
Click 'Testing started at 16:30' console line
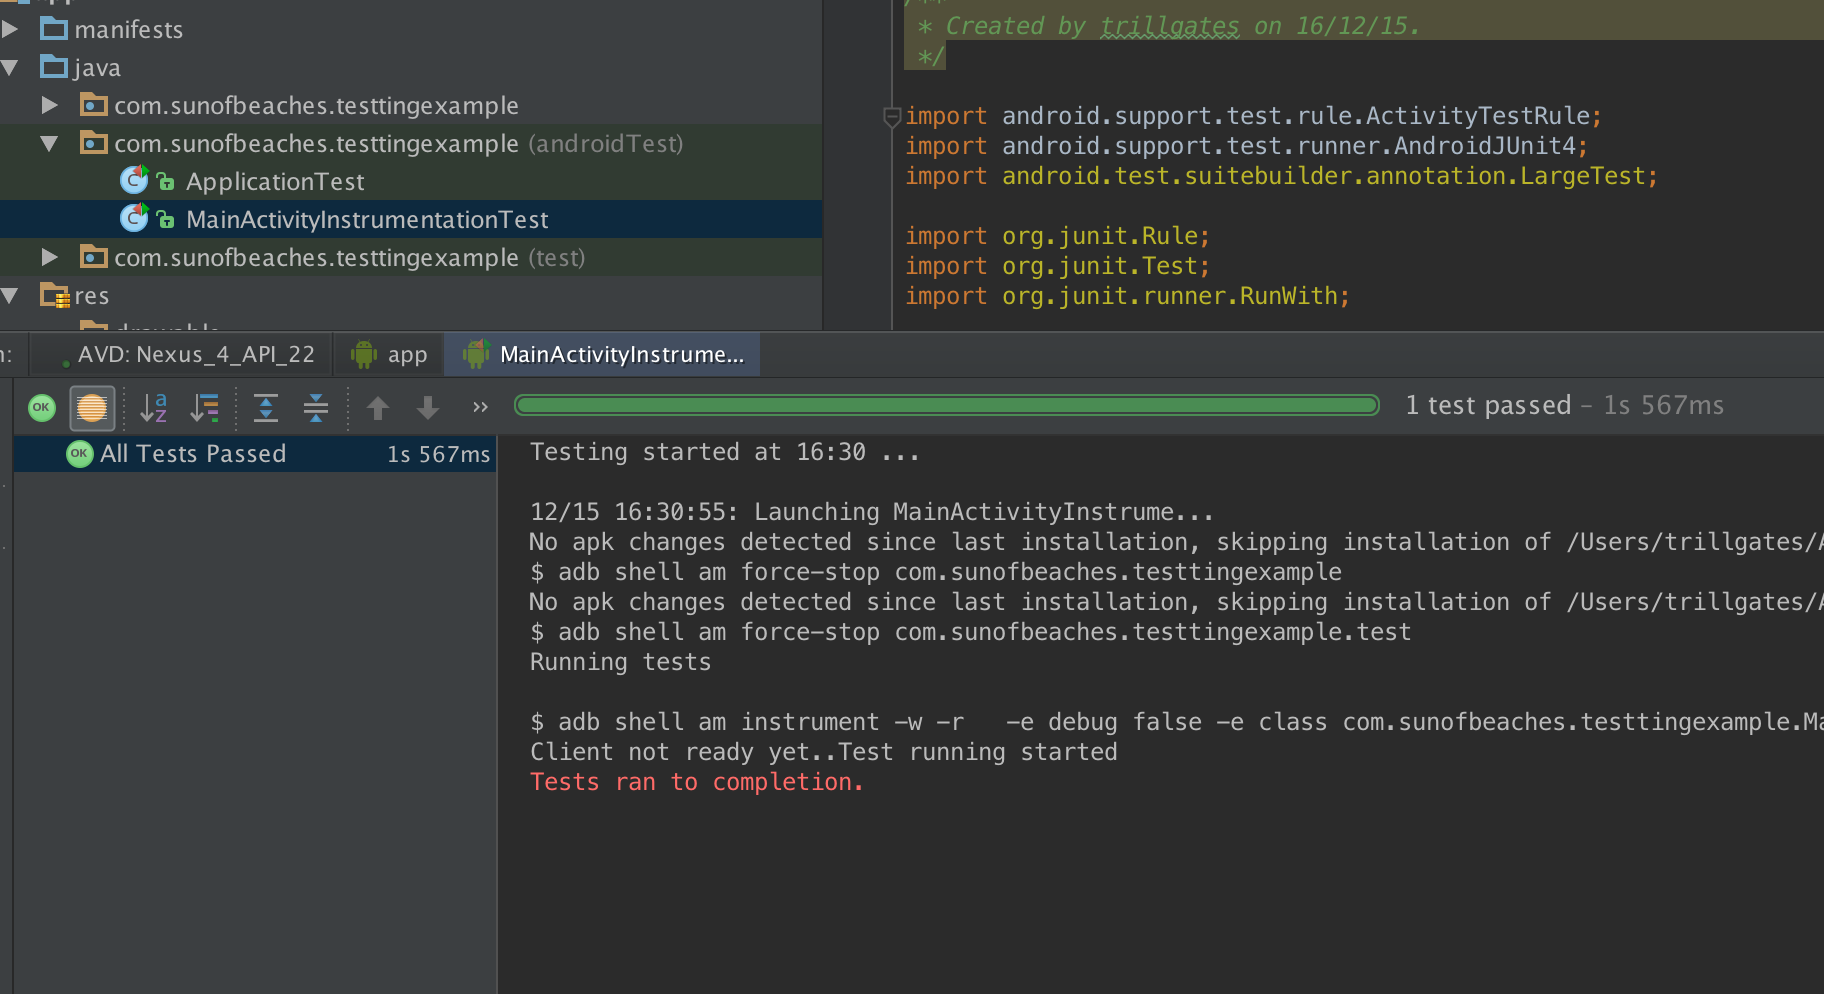tap(724, 452)
